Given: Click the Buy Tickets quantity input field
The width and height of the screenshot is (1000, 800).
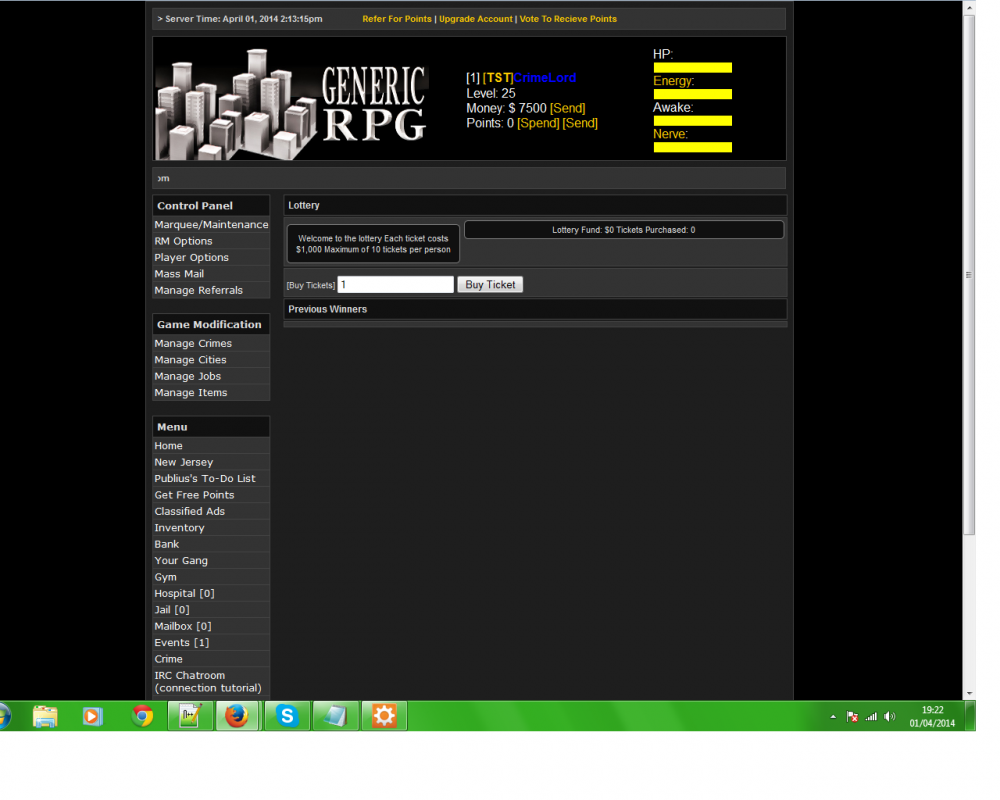Looking at the screenshot, I should [395, 285].
